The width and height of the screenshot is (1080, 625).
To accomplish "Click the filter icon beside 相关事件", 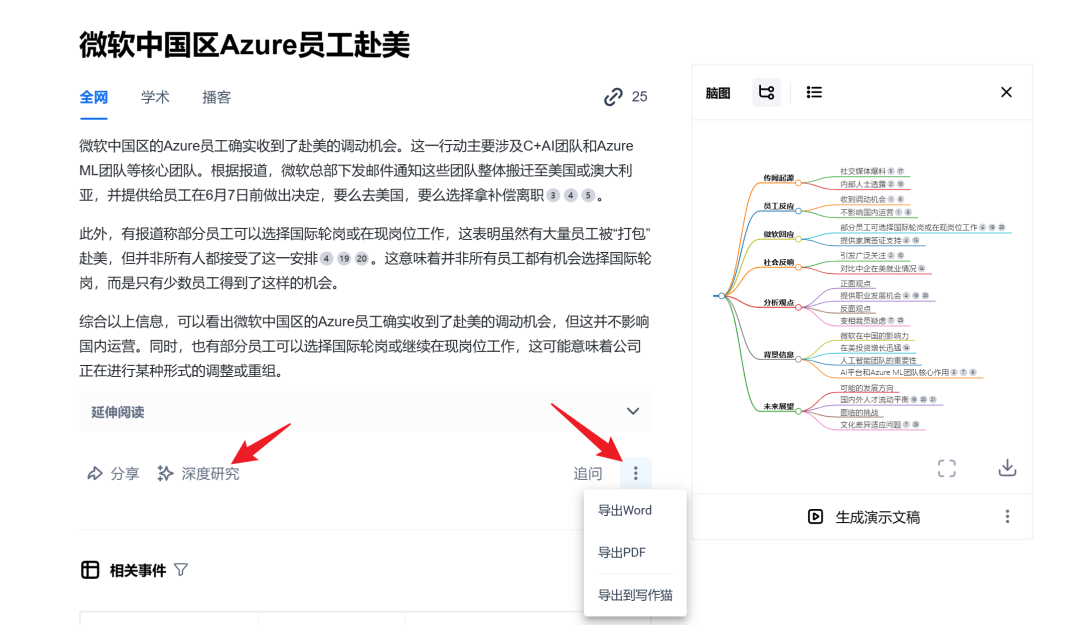I will coord(181,570).
